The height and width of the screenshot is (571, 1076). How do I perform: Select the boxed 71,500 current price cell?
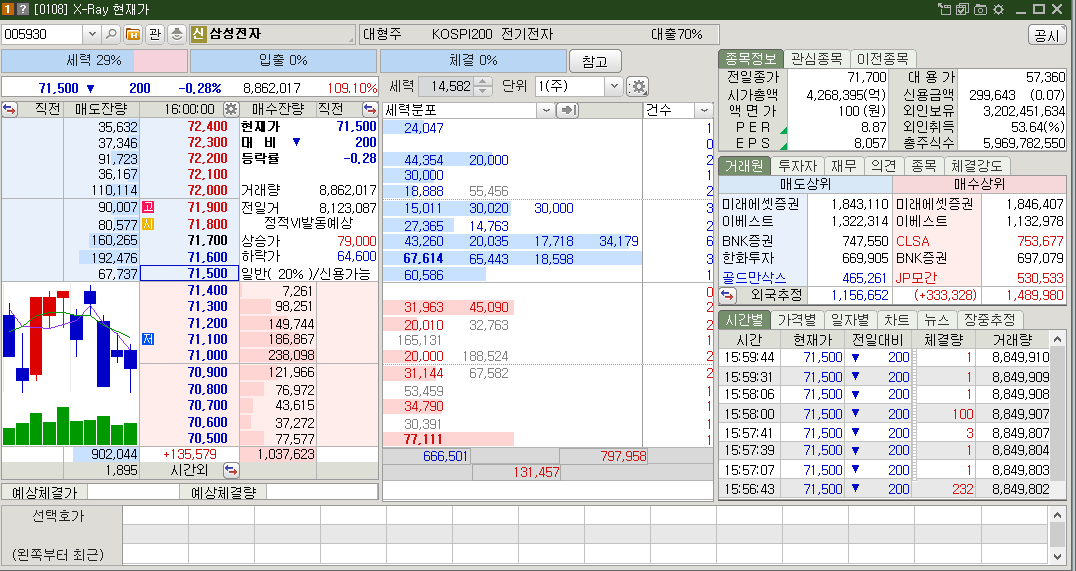[189, 274]
